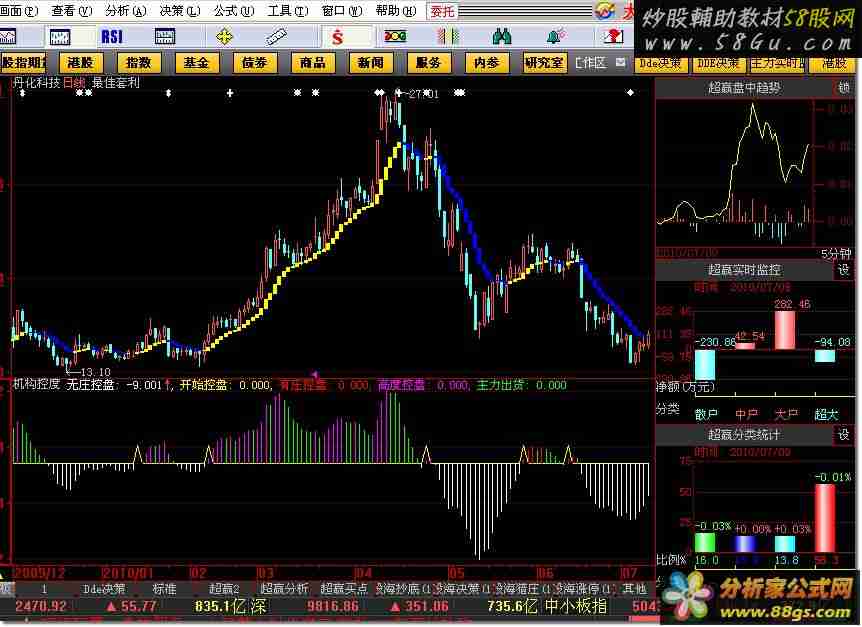
Task: Select the 标准 bottom tab
Action: pos(164,589)
